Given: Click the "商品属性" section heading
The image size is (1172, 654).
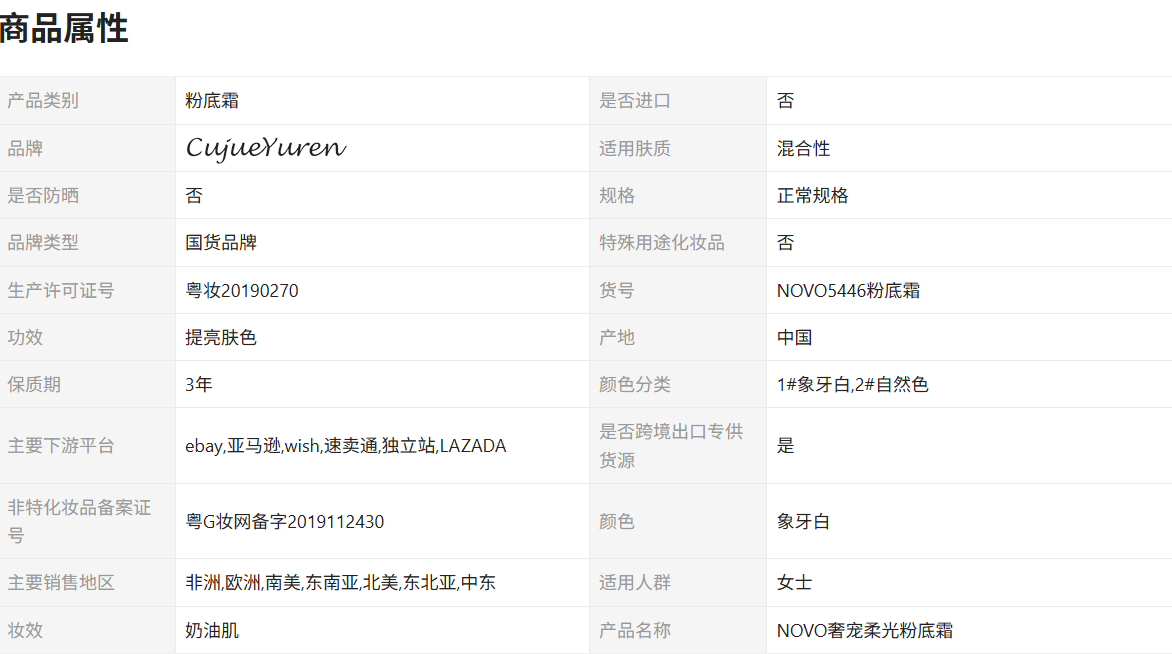Looking at the screenshot, I should tap(64, 29).
